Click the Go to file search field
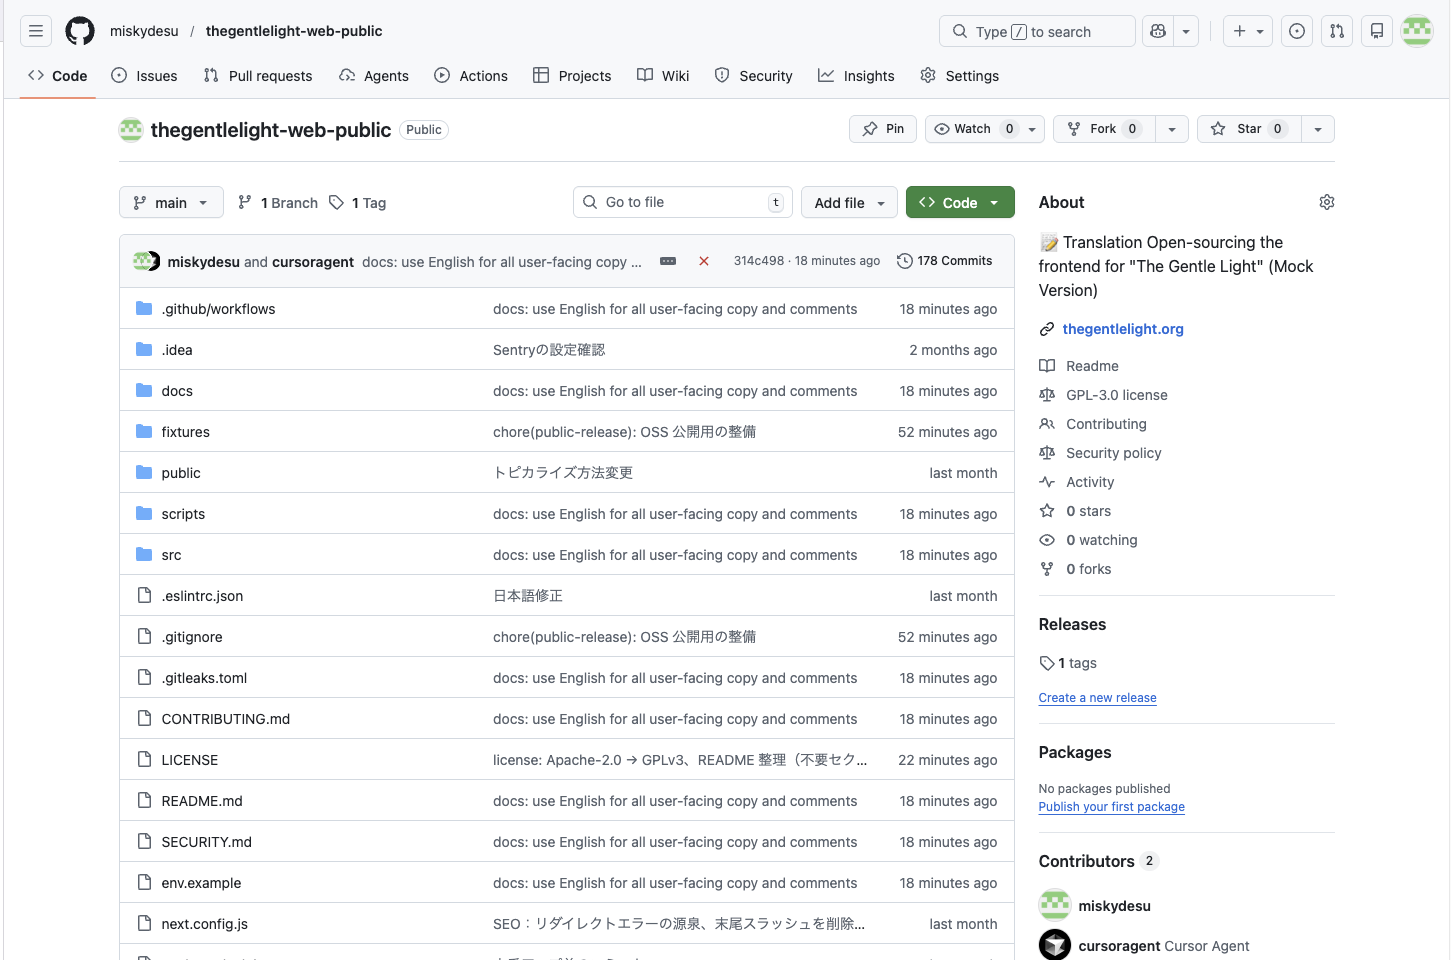This screenshot has height=960, width=1451. pos(683,202)
